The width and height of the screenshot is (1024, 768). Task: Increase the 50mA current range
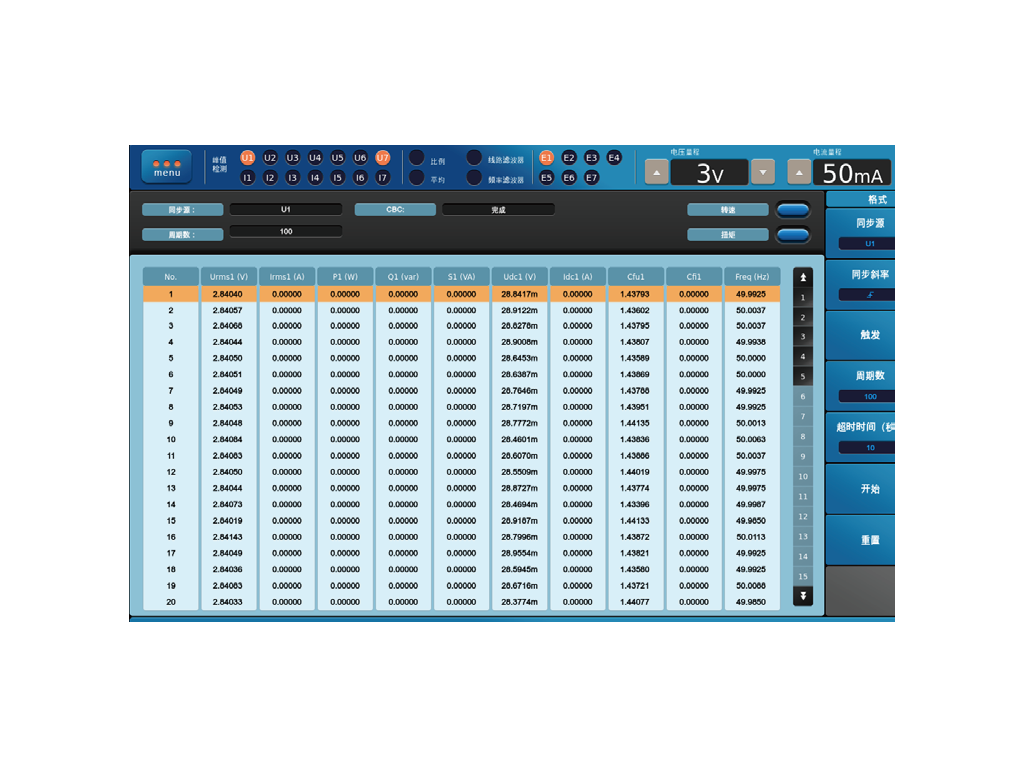pos(799,172)
